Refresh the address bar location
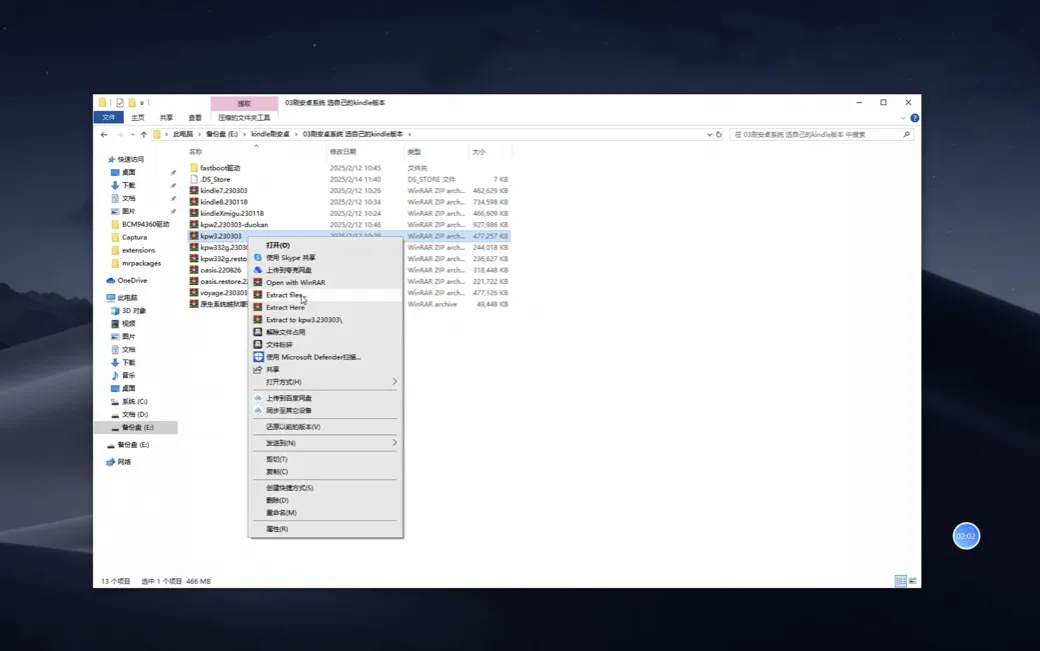The width and height of the screenshot is (1040, 651). click(x=718, y=135)
